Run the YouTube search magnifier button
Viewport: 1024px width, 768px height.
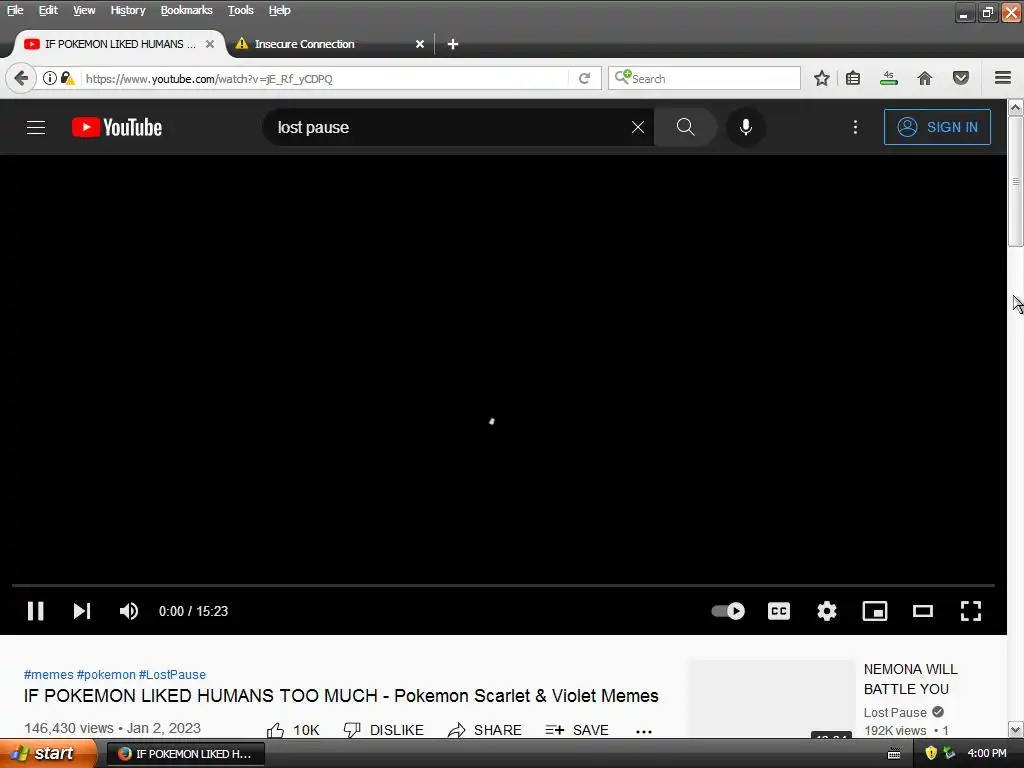[x=685, y=127]
